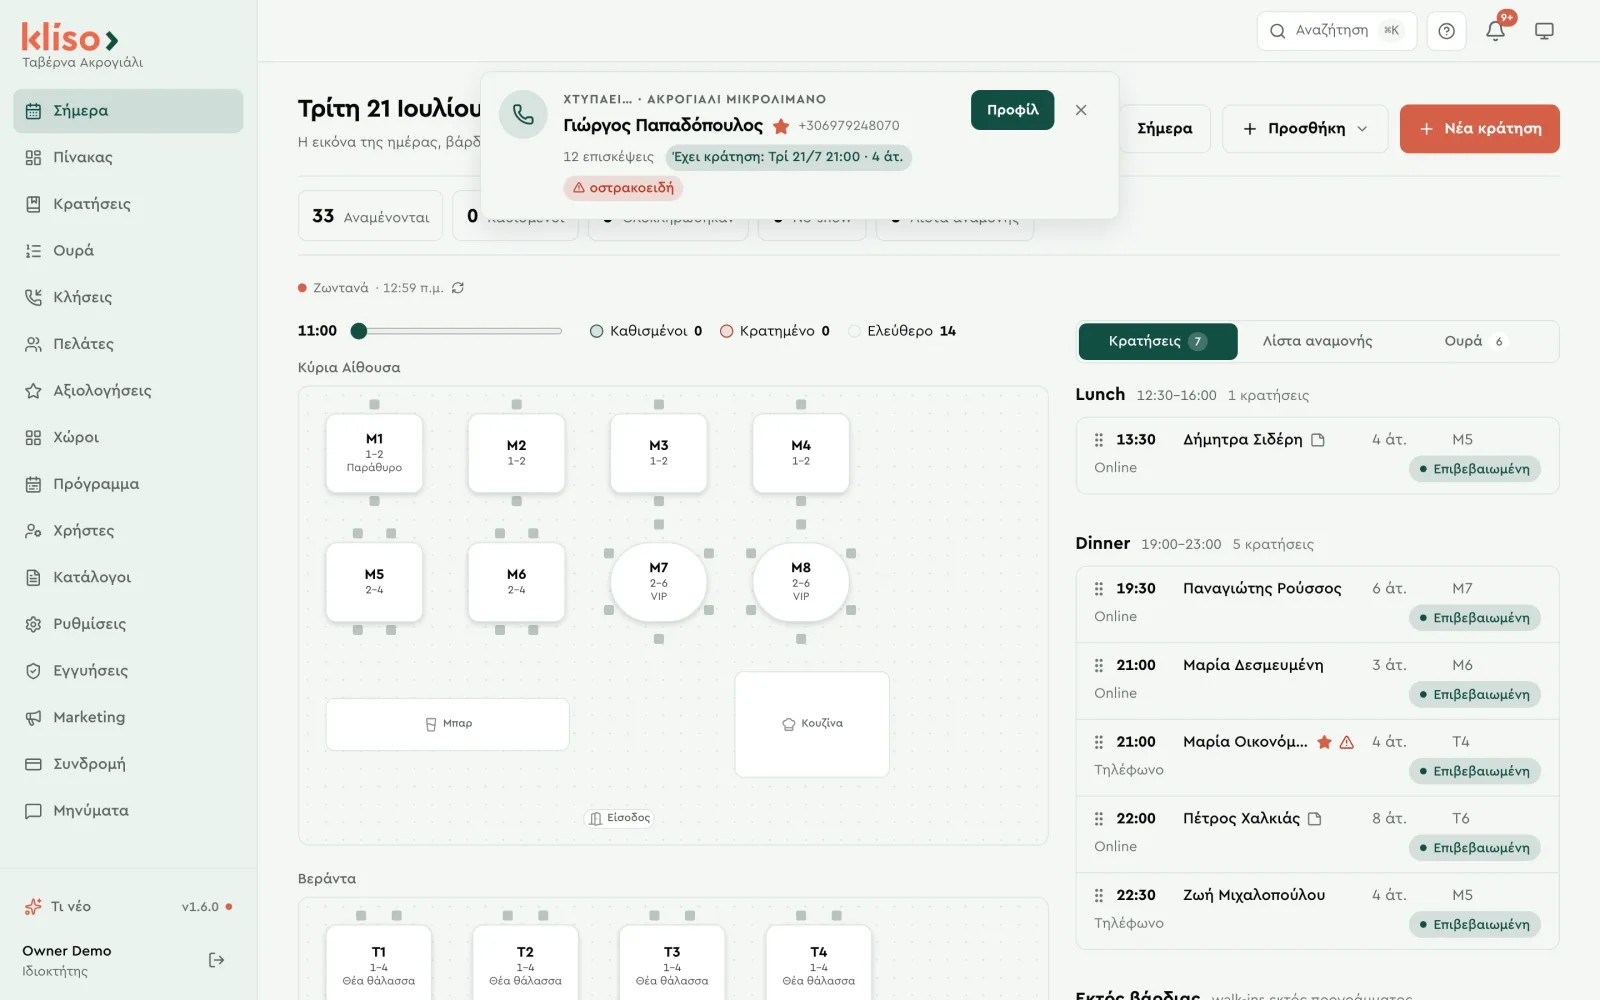Click Επιβεβαιωμένη status on Πέτρος Χαλκιάς row

coord(1475,848)
